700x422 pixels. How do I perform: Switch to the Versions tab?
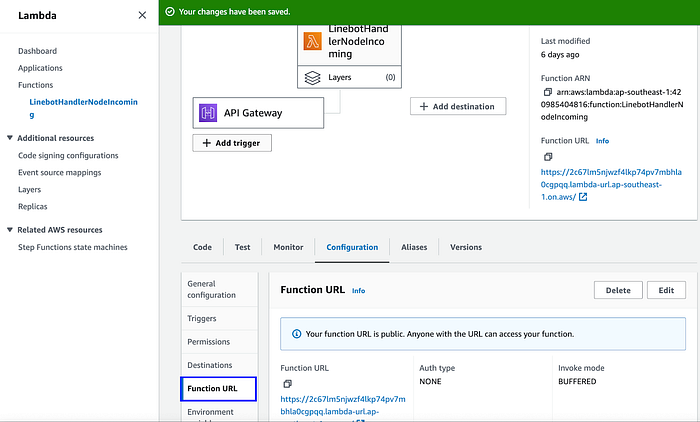(466, 247)
